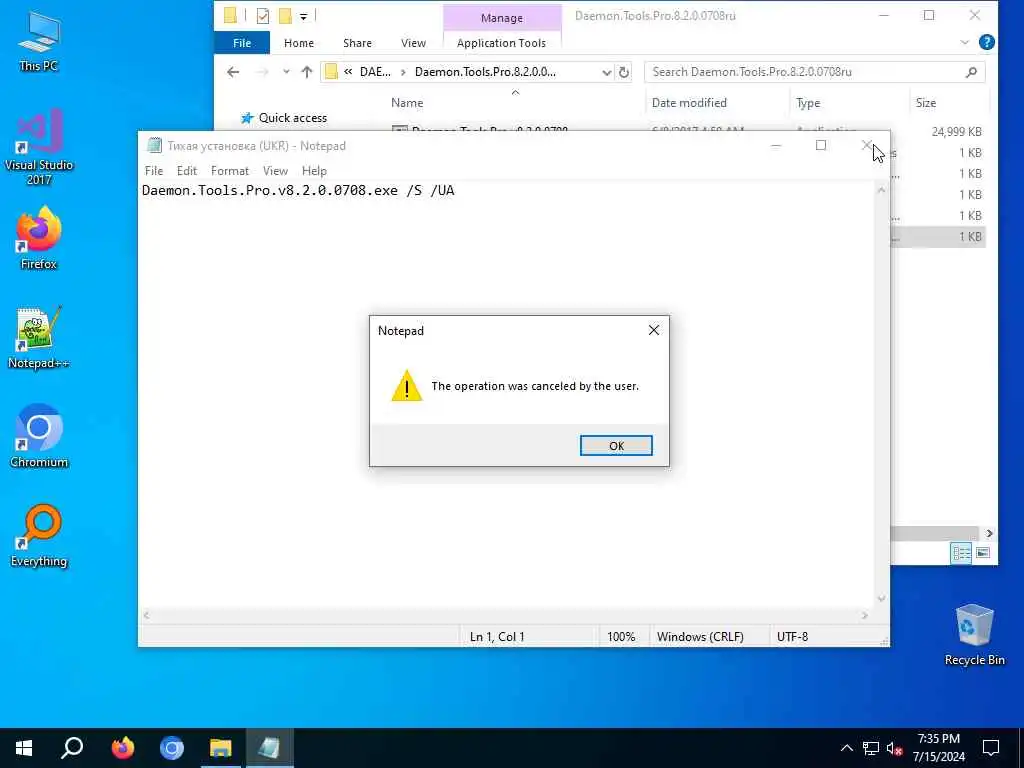Open the Format menu in Notepad
This screenshot has width=1024, height=768.
pos(230,170)
